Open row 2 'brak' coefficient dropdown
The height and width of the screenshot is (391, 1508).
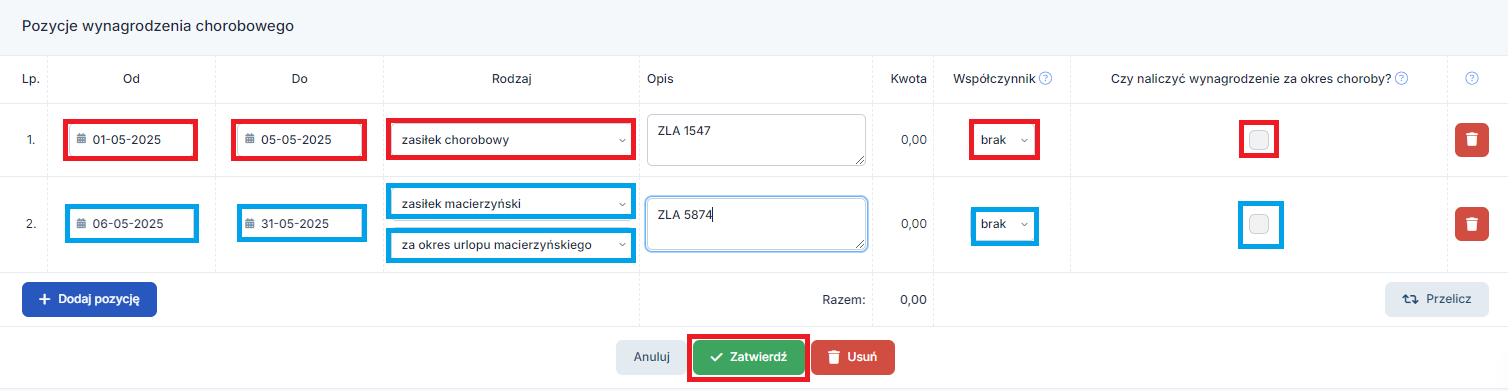pyautogui.click(x=1004, y=224)
